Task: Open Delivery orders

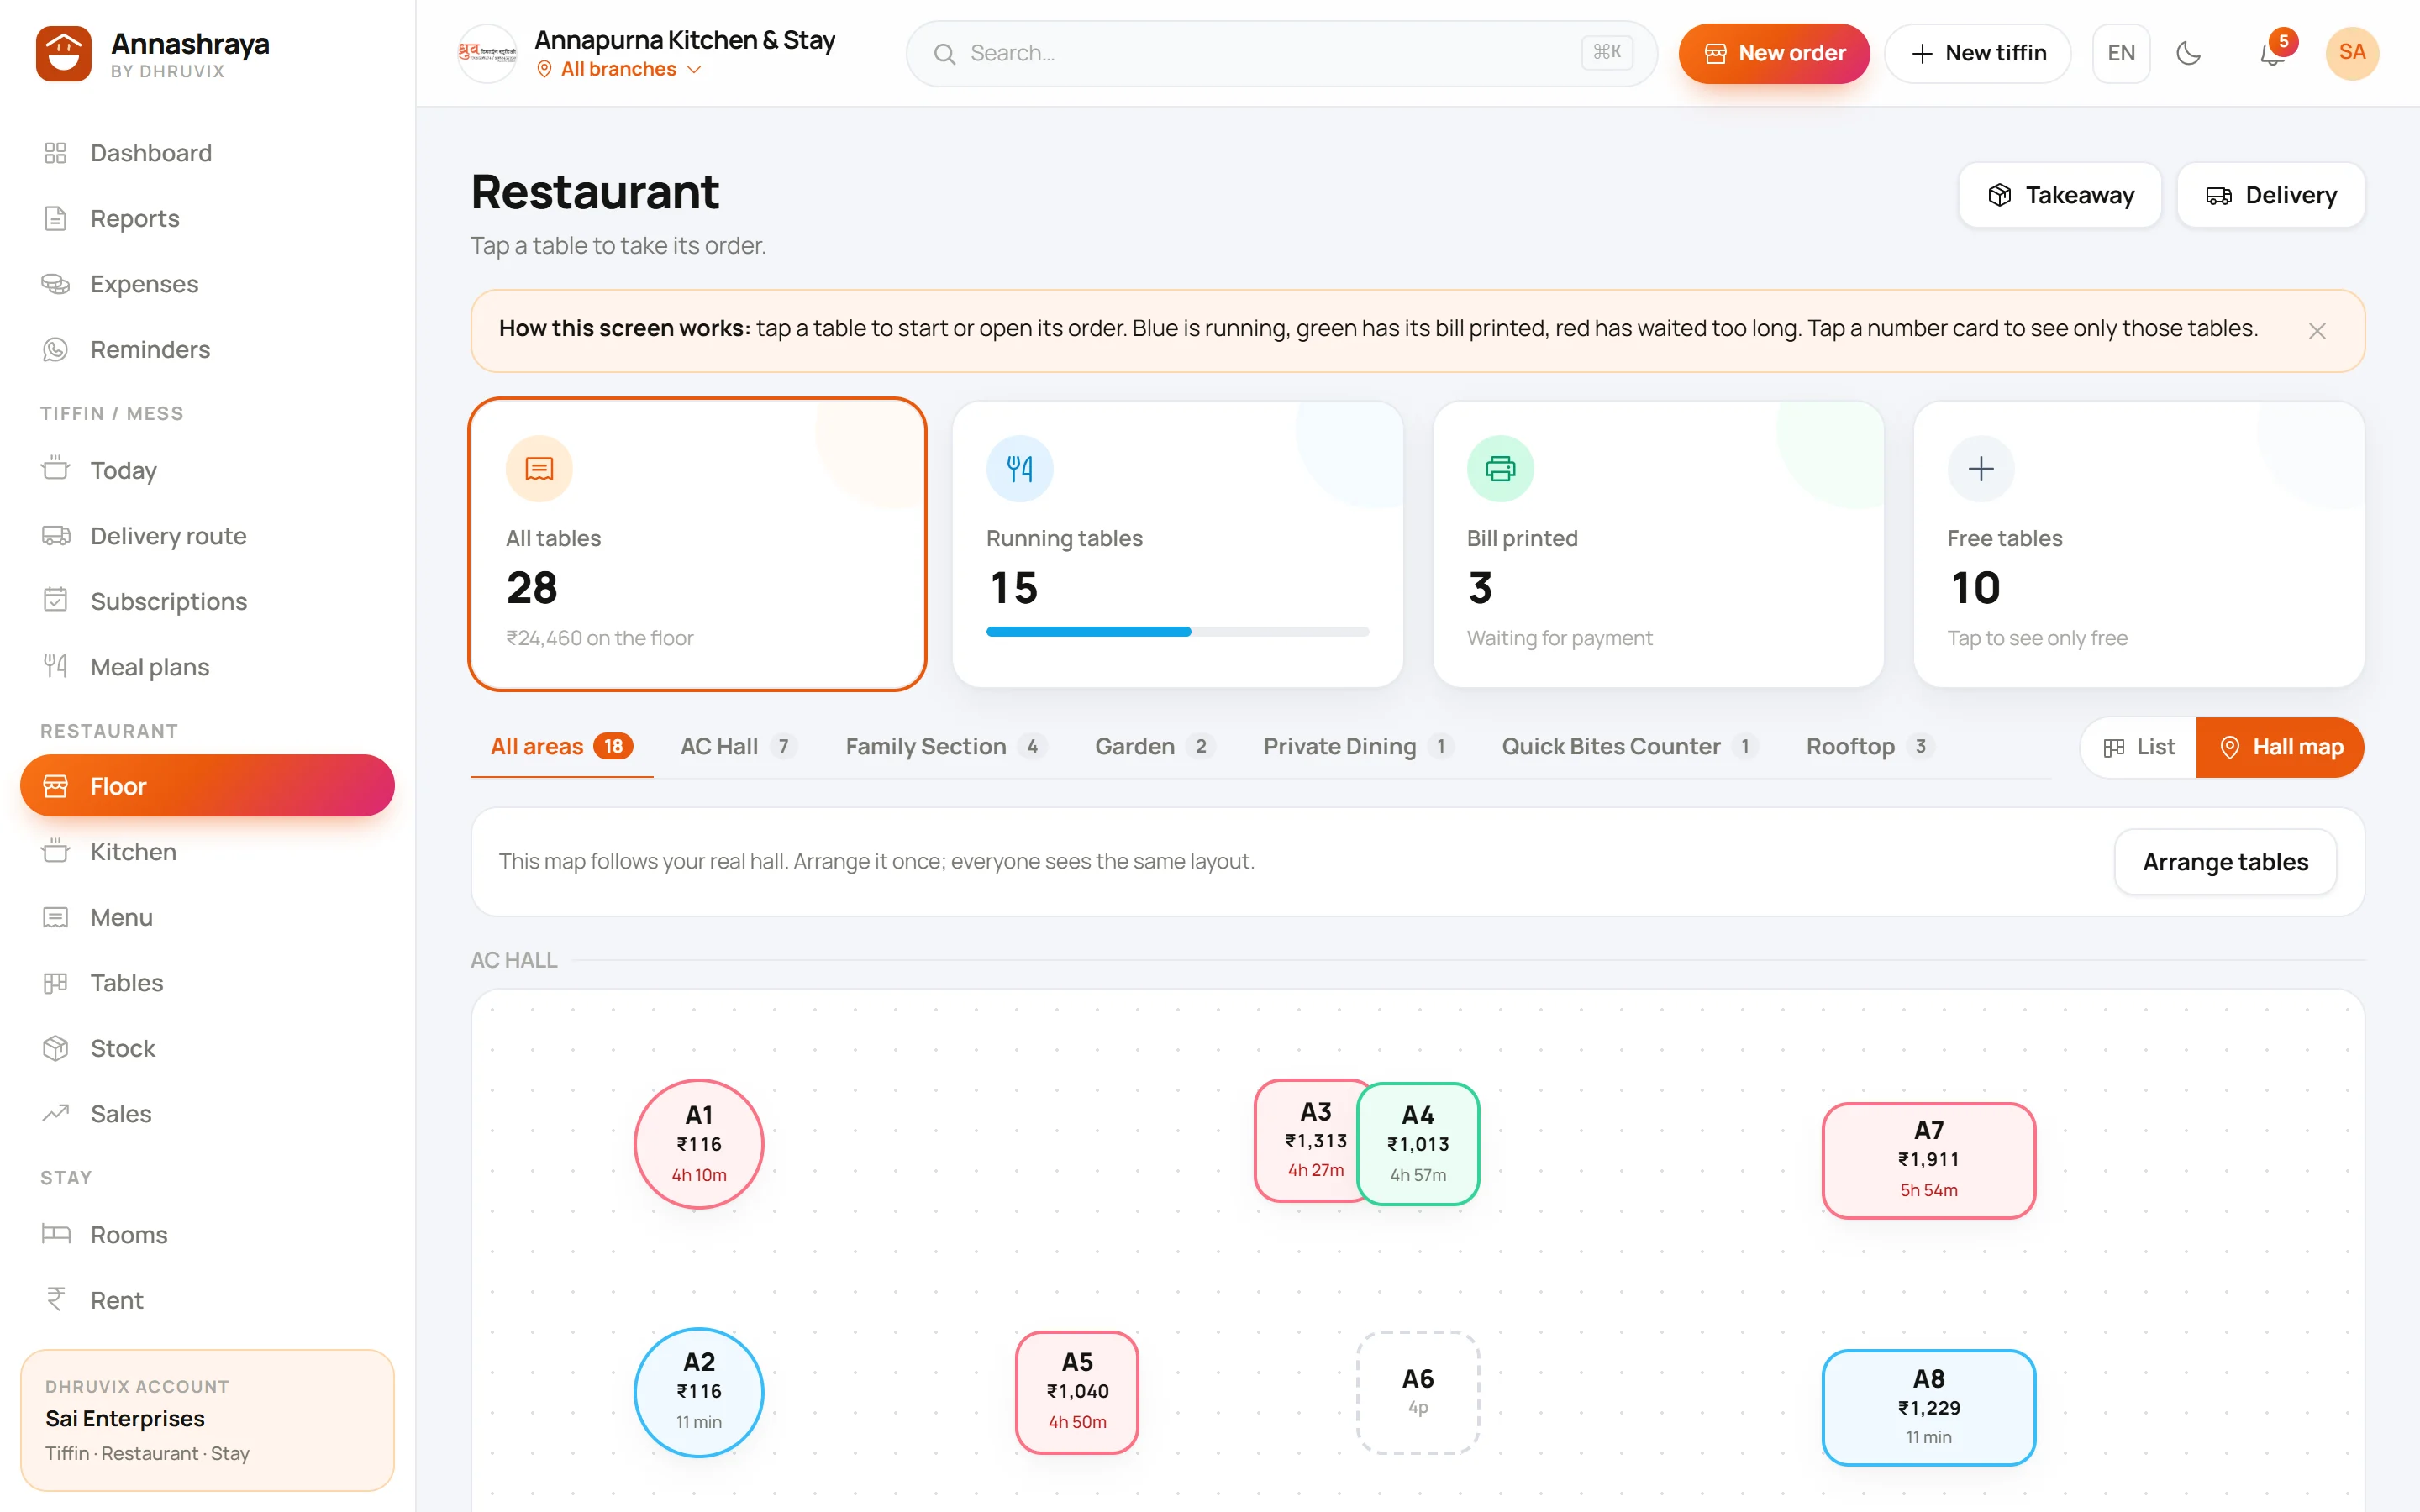Action: tap(2270, 195)
